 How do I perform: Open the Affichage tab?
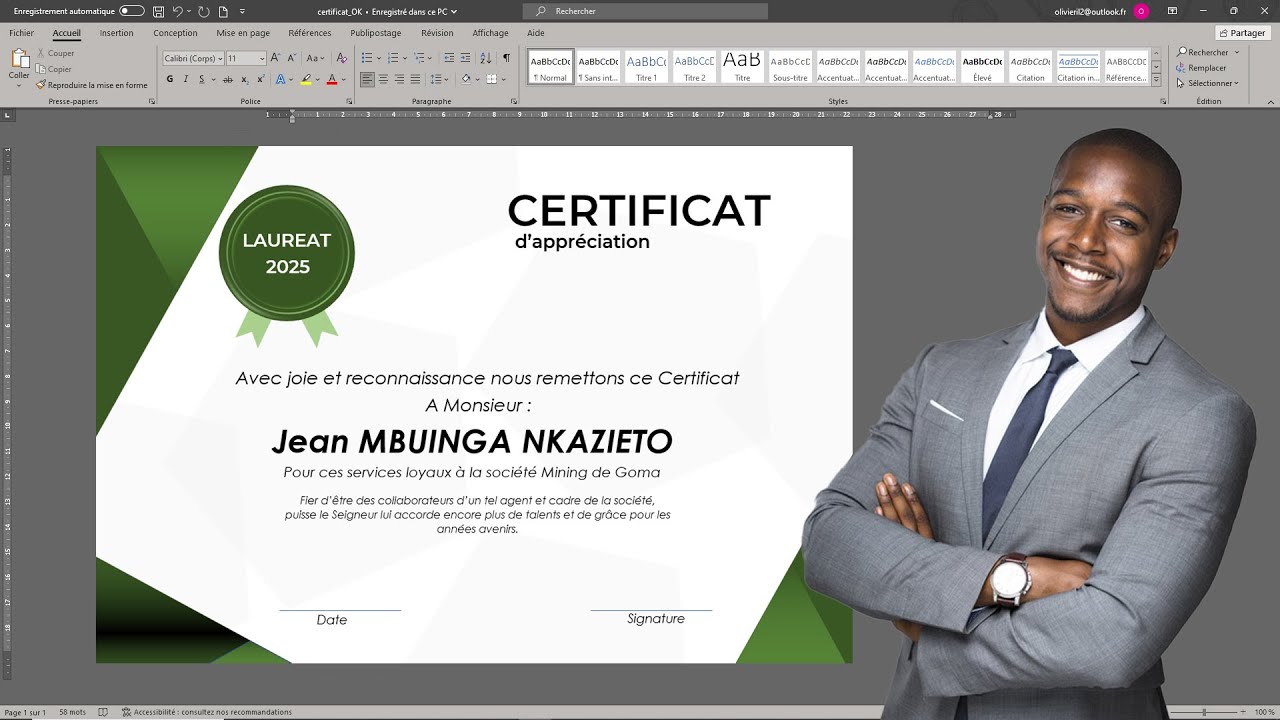[x=490, y=33]
